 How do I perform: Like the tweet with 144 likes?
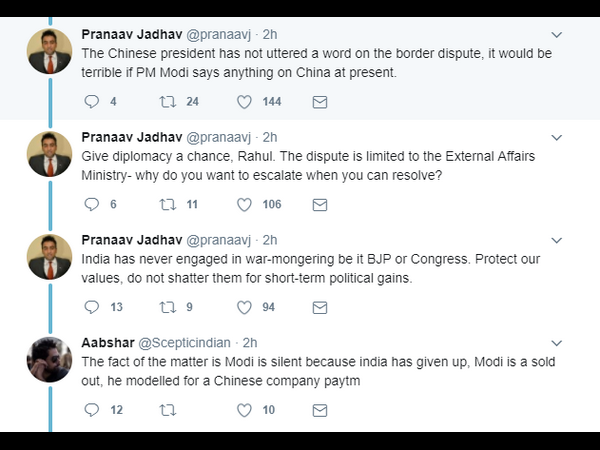tap(244, 101)
